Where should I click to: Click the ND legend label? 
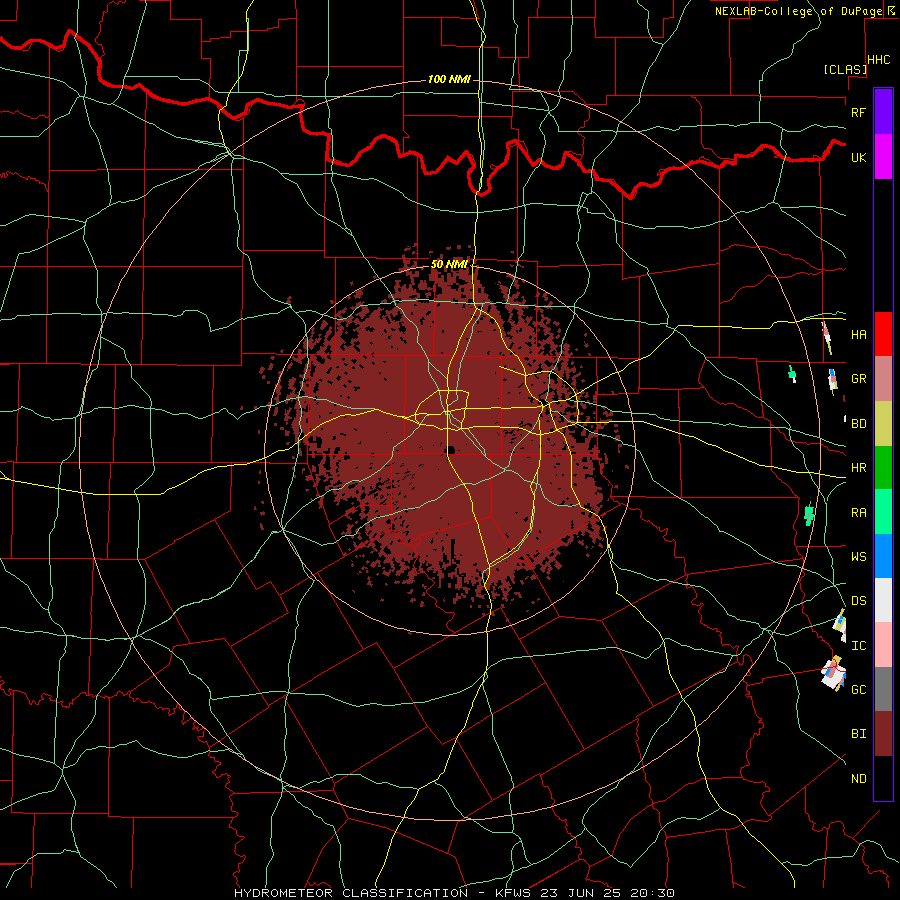[x=859, y=779]
